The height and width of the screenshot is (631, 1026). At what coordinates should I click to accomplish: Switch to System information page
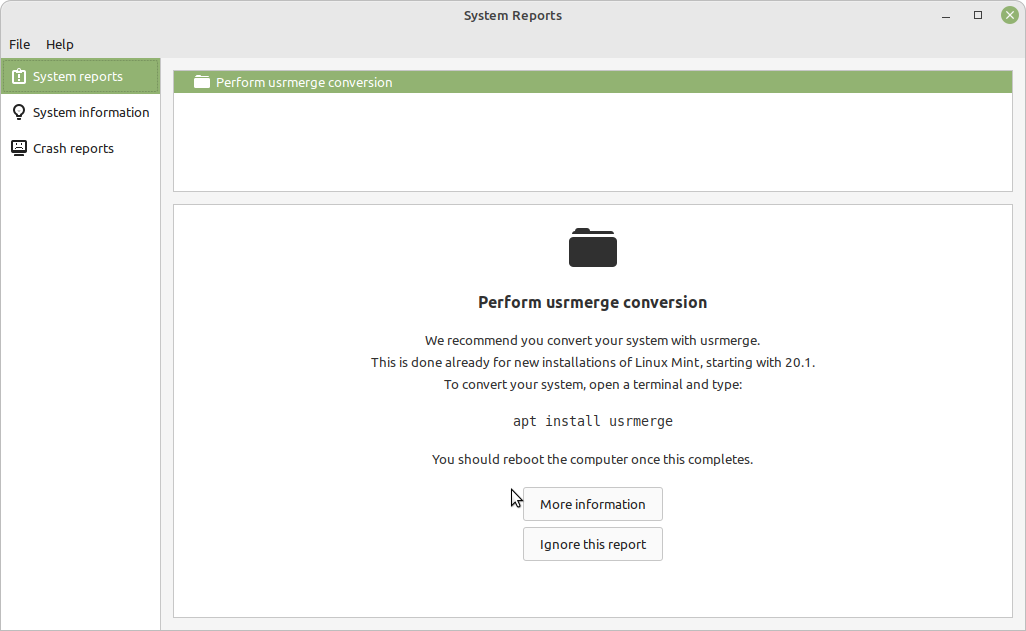[x=80, y=113]
